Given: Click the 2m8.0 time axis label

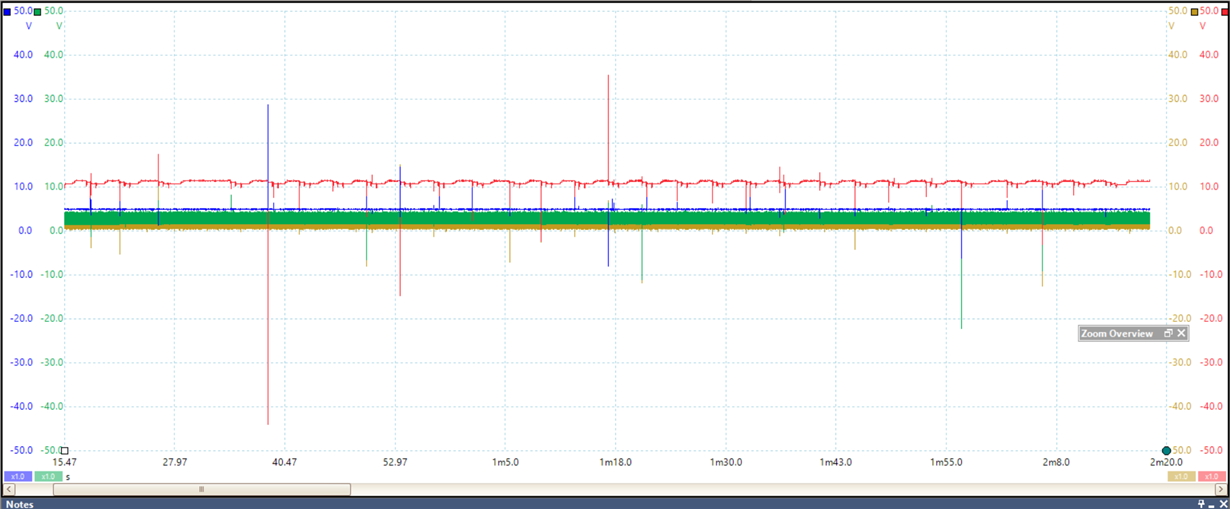Looking at the screenshot, I should click(x=1056, y=462).
